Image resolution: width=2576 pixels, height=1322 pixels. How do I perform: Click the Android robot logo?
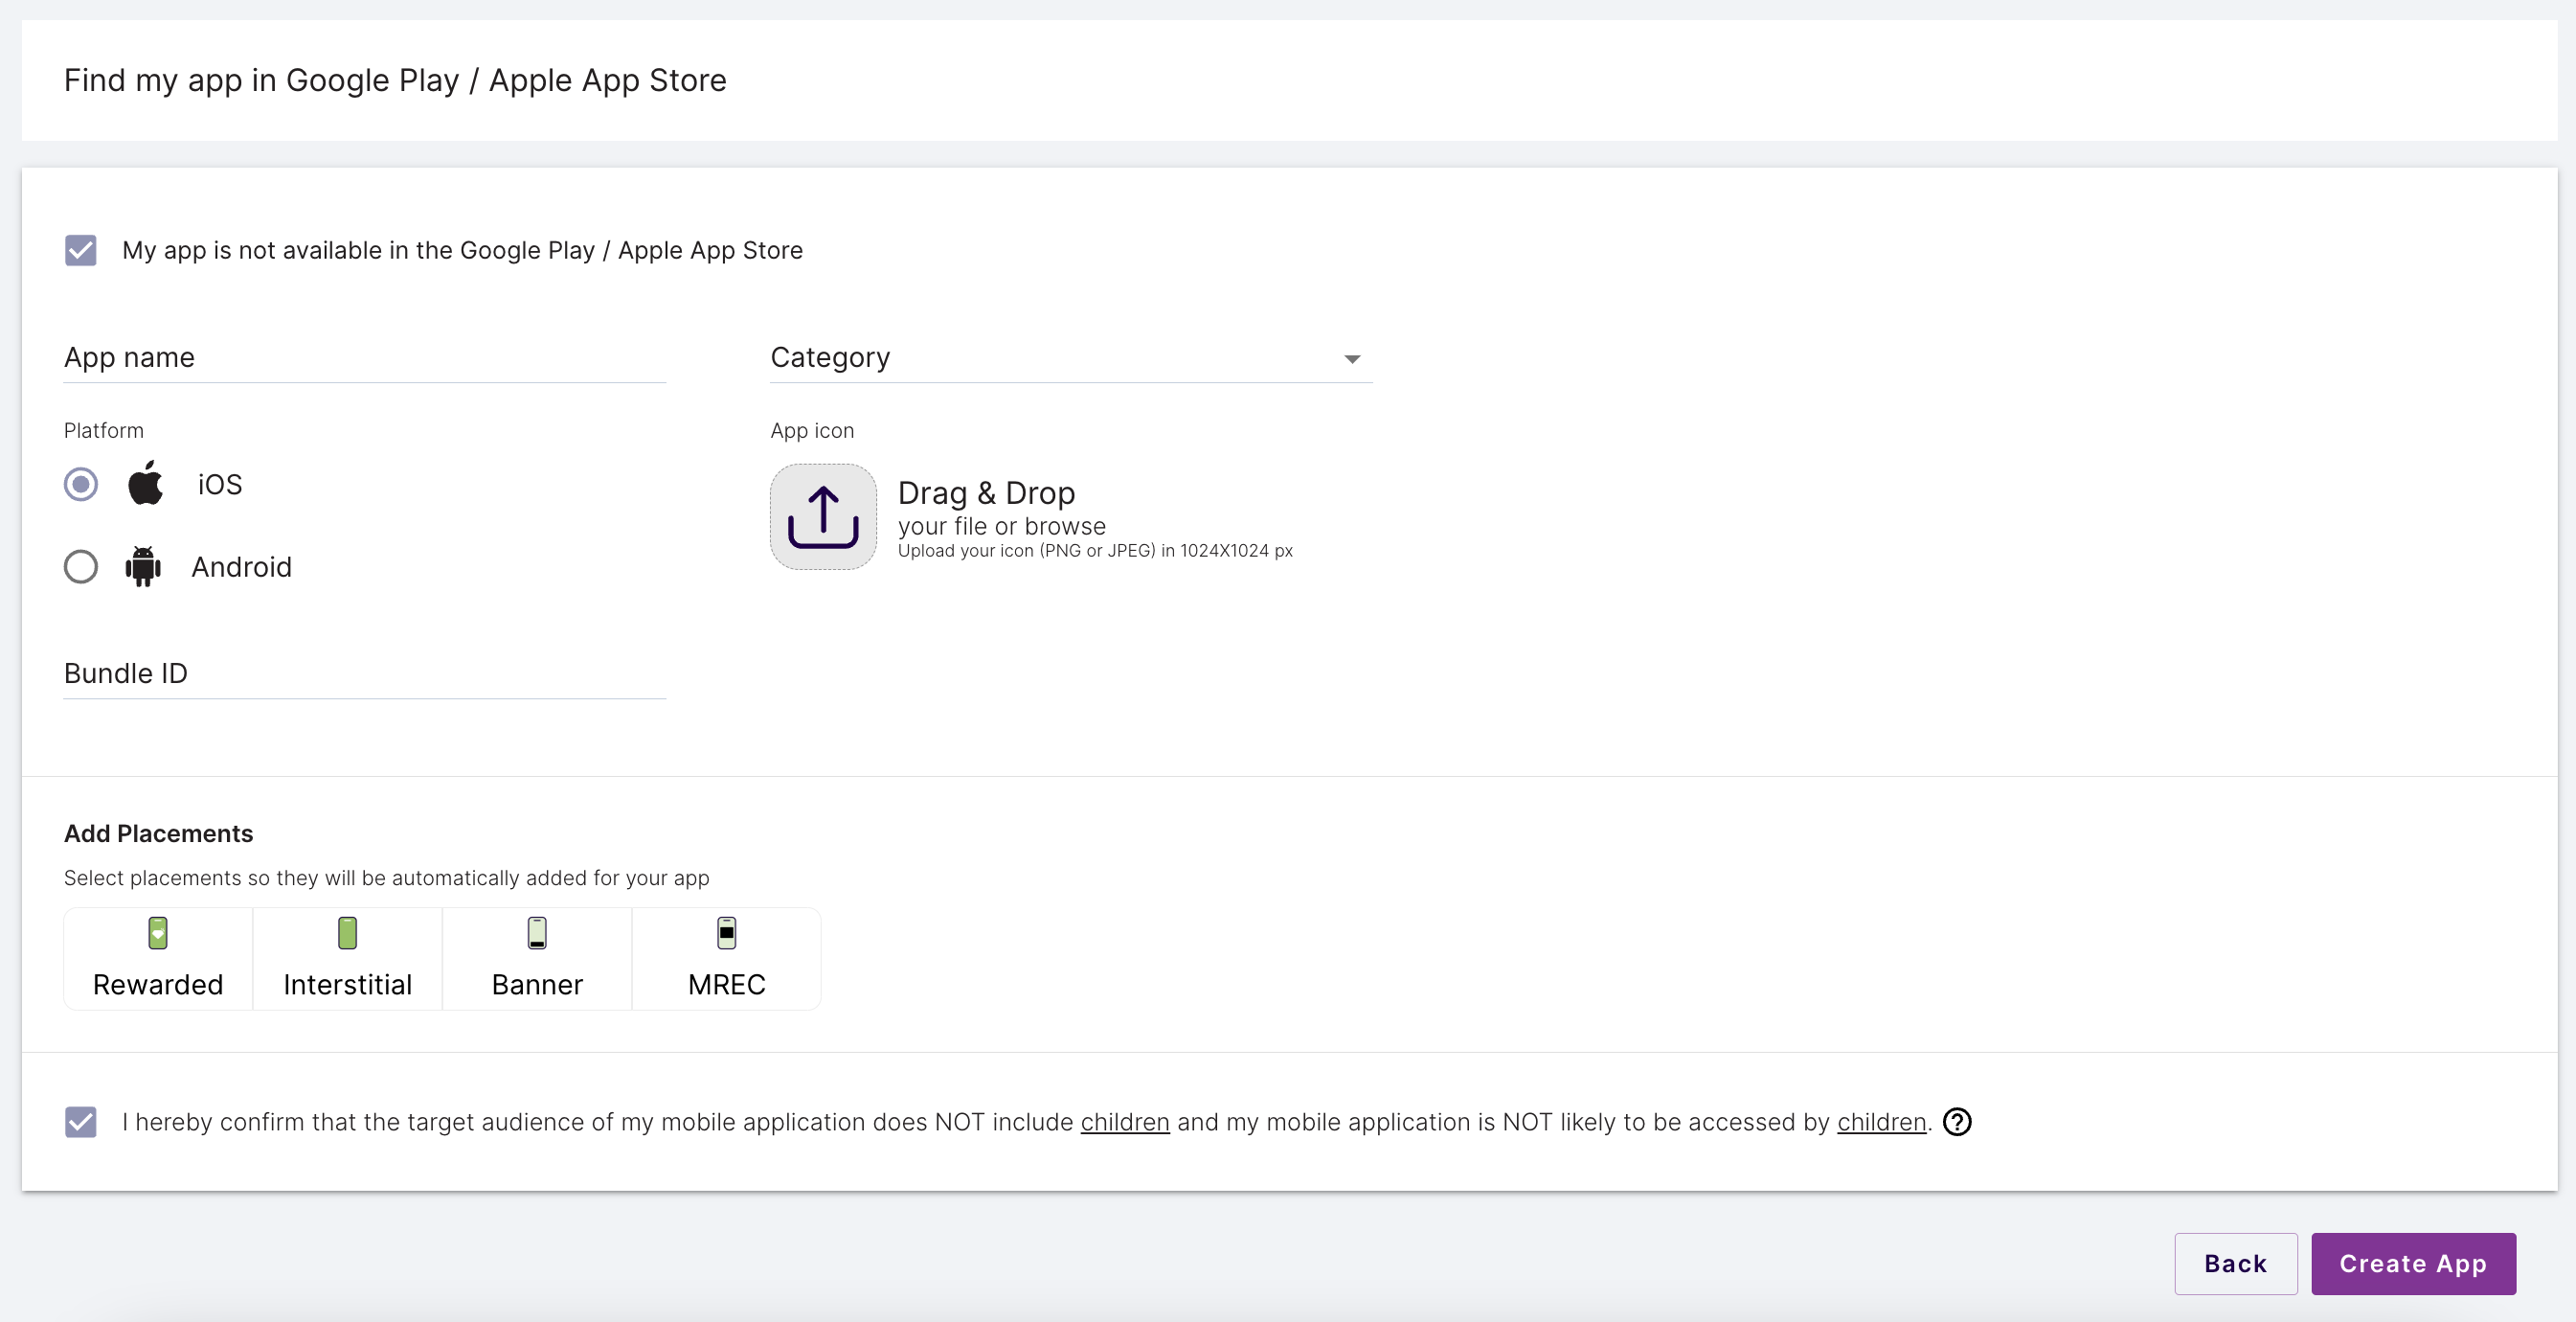143,567
